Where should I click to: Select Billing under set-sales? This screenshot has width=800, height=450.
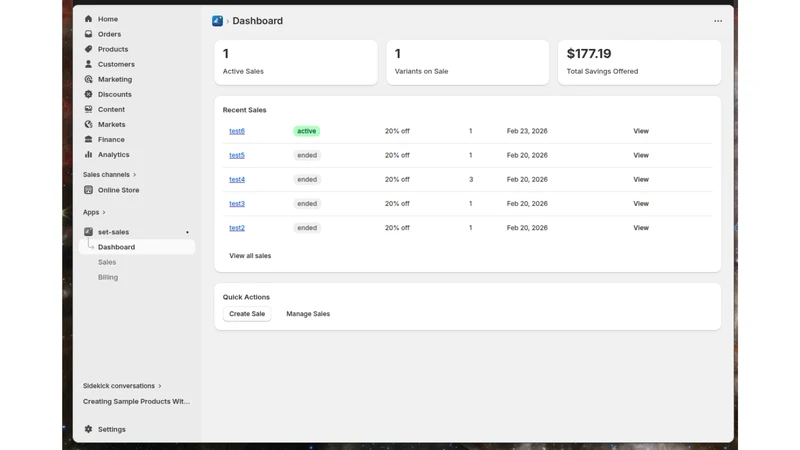108,277
